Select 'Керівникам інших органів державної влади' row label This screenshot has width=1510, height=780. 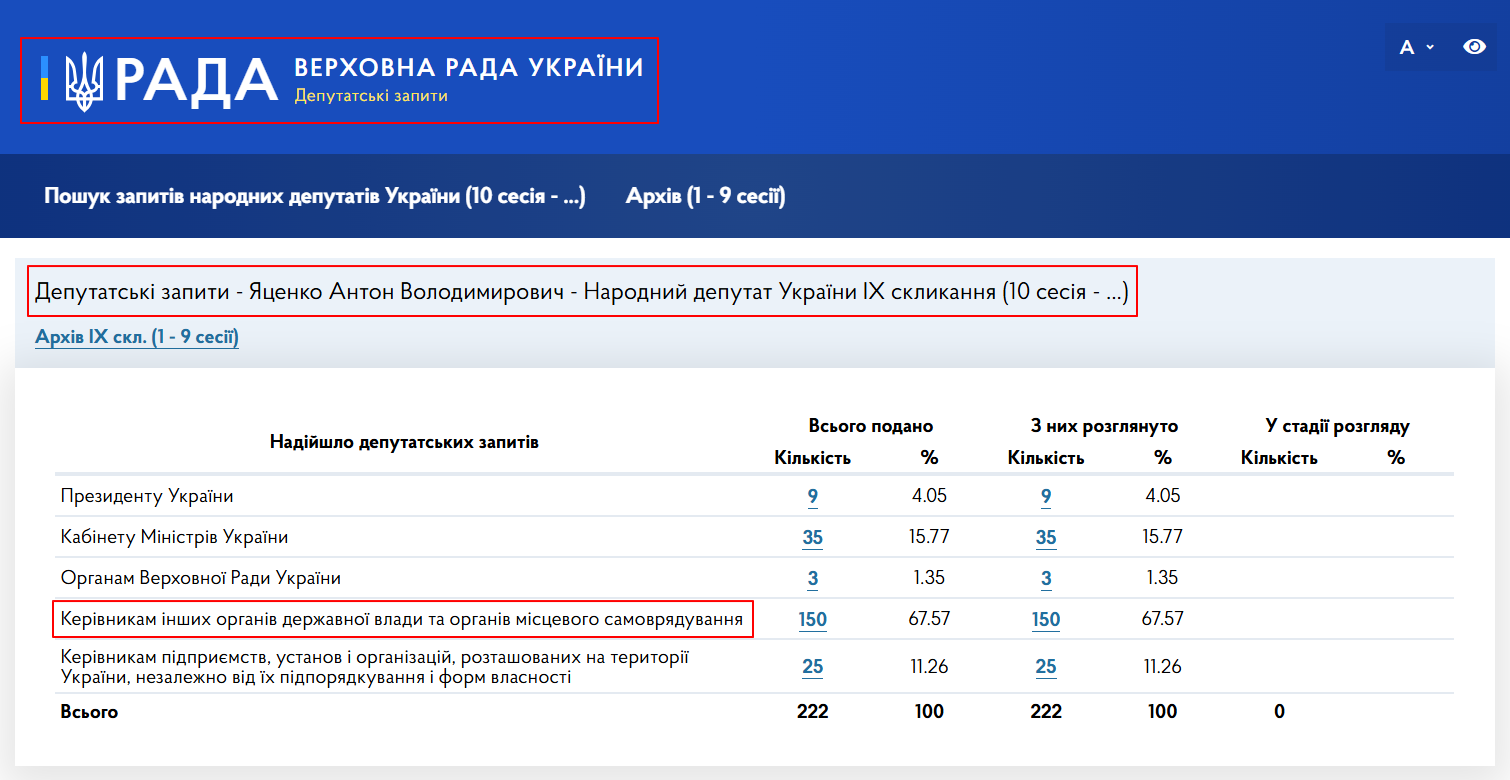coord(402,619)
